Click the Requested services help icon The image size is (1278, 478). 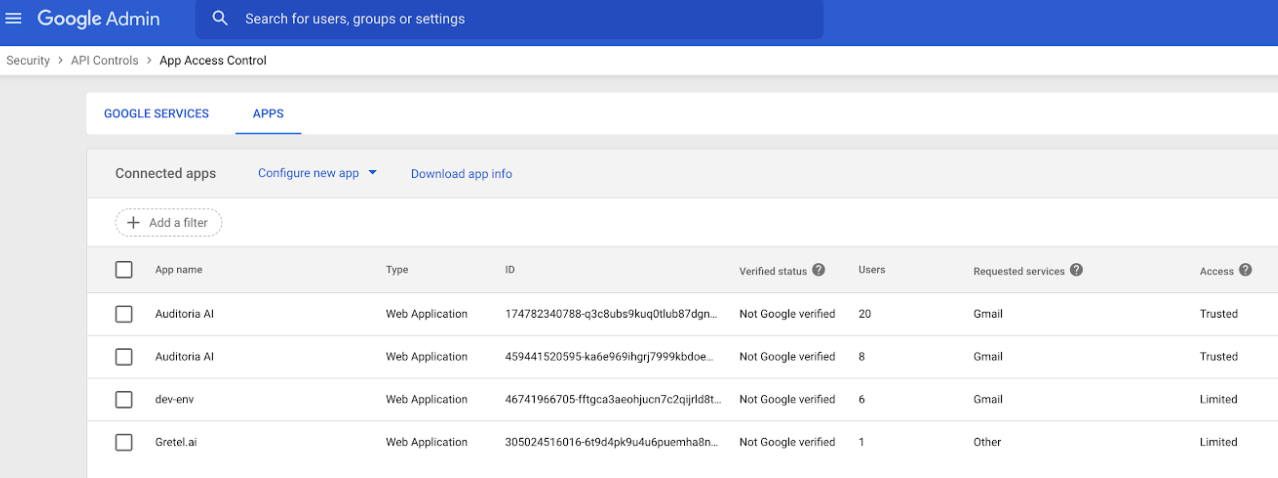1076,270
